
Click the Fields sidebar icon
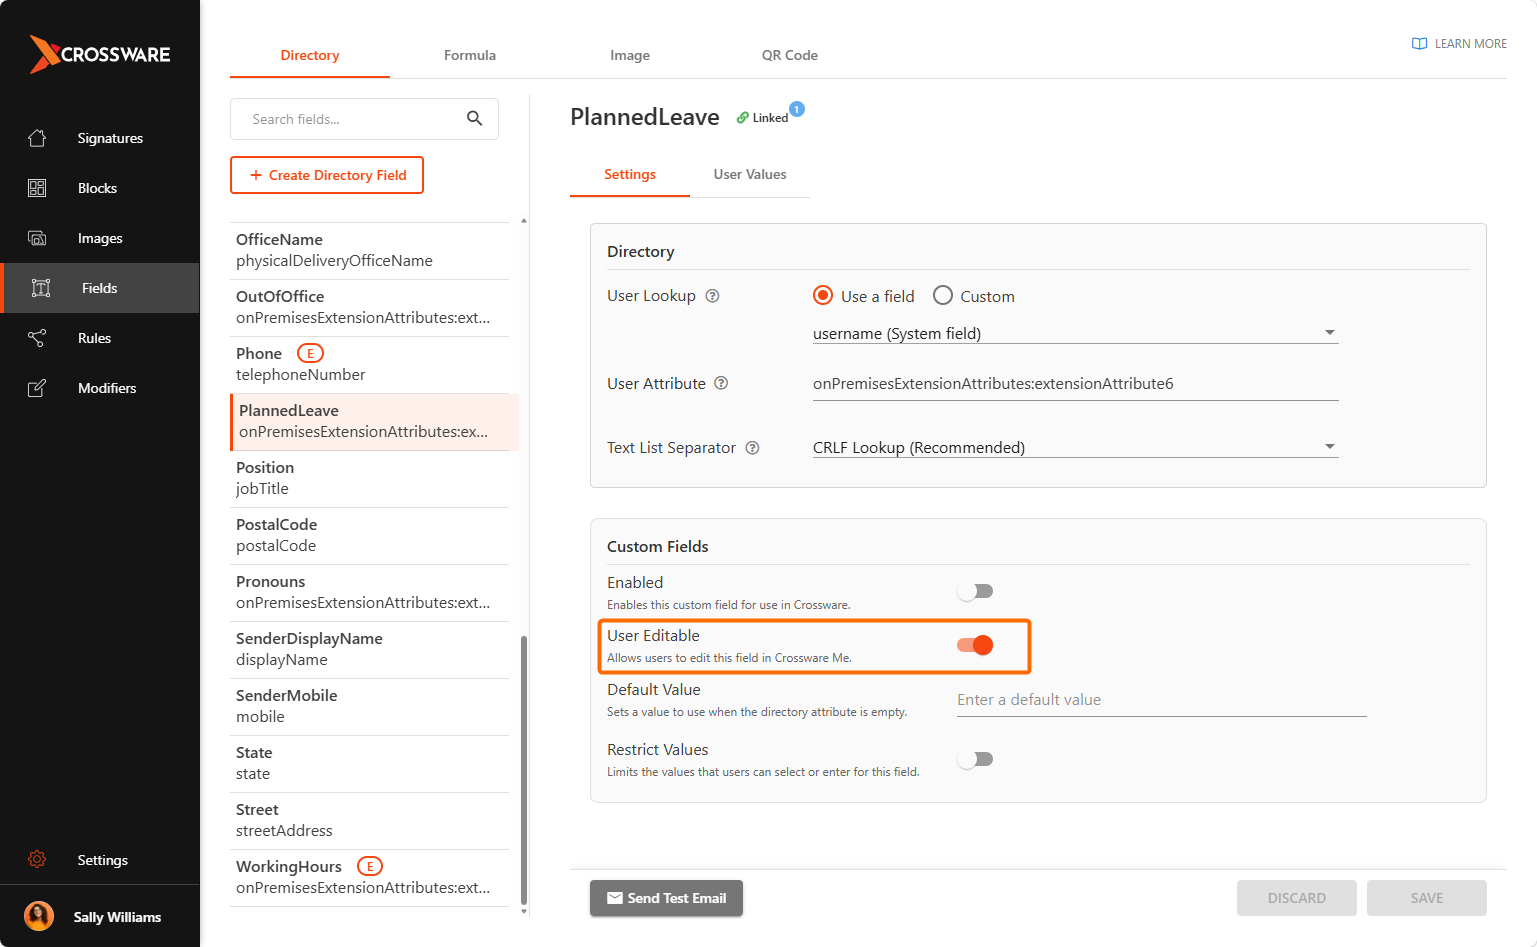[41, 288]
